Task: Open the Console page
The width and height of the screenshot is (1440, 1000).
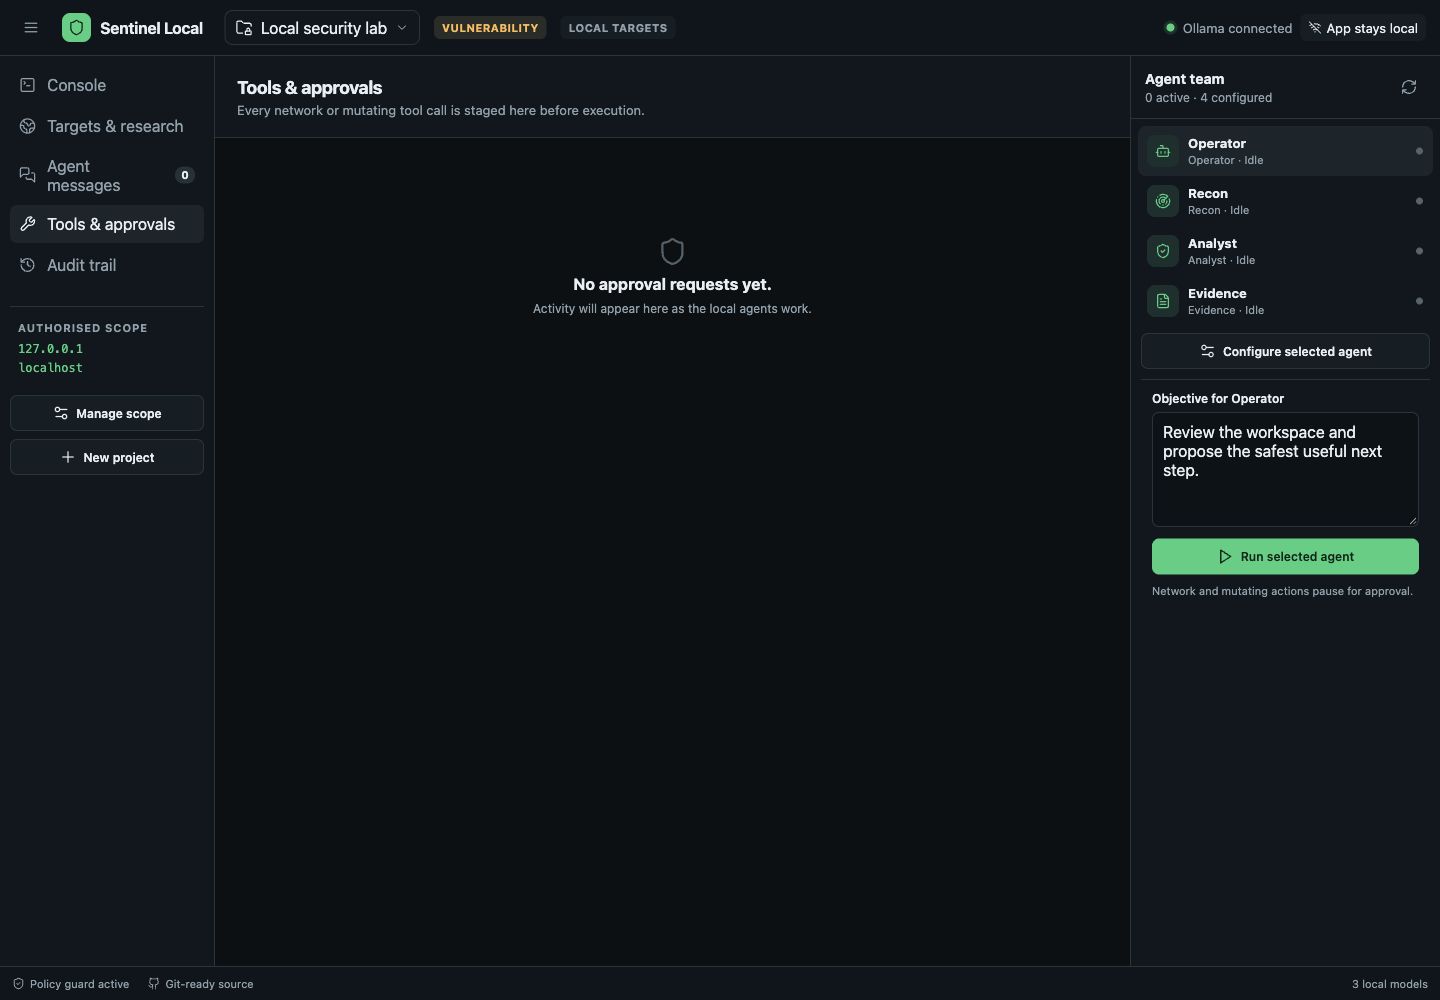Action: click(x=107, y=86)
